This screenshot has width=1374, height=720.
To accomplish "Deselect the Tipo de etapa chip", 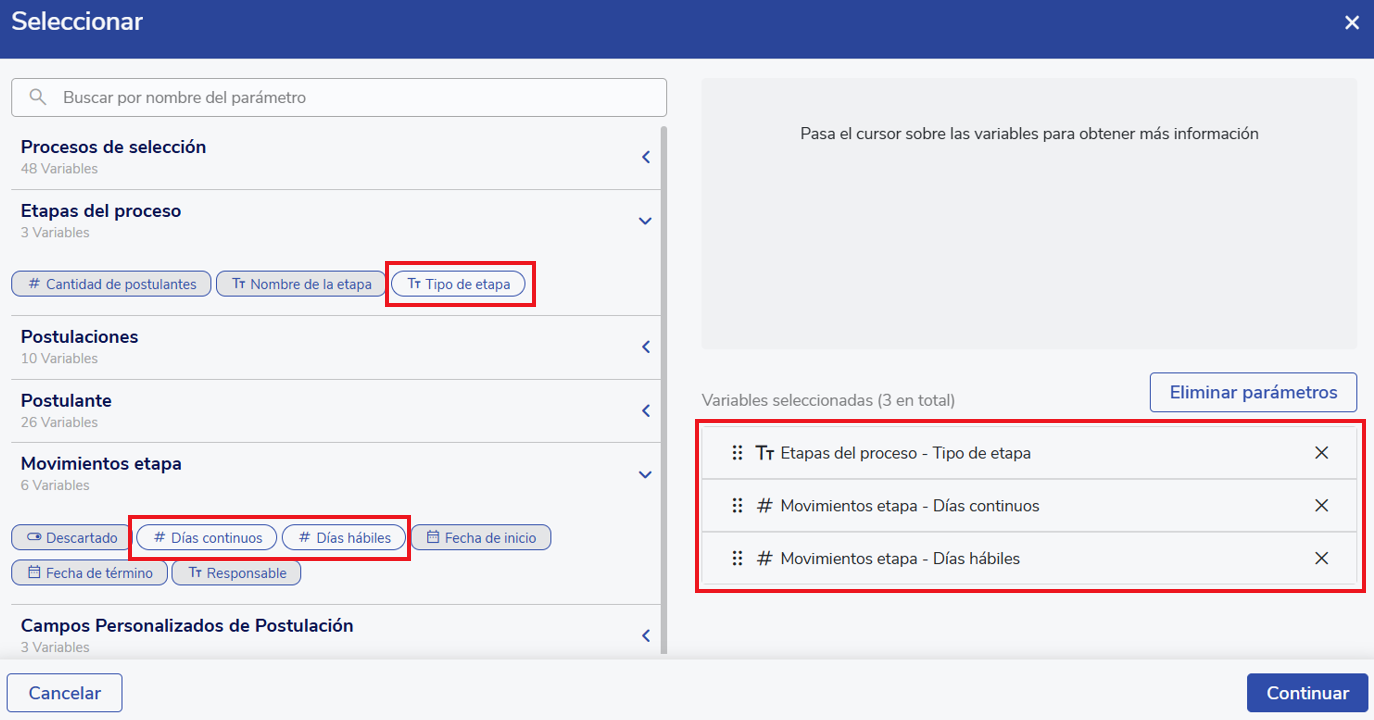I will [458, 284].
